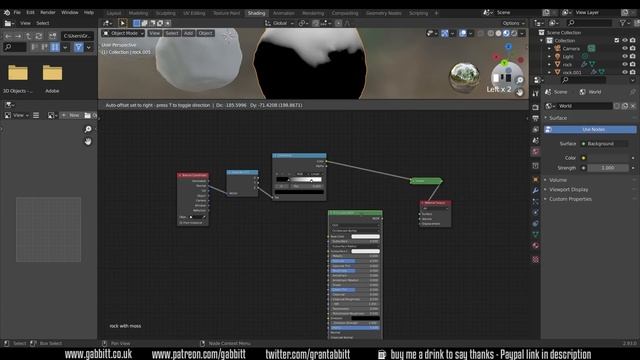
Task: Select rock.001 in the outliner
Action: tap(572, 72)
